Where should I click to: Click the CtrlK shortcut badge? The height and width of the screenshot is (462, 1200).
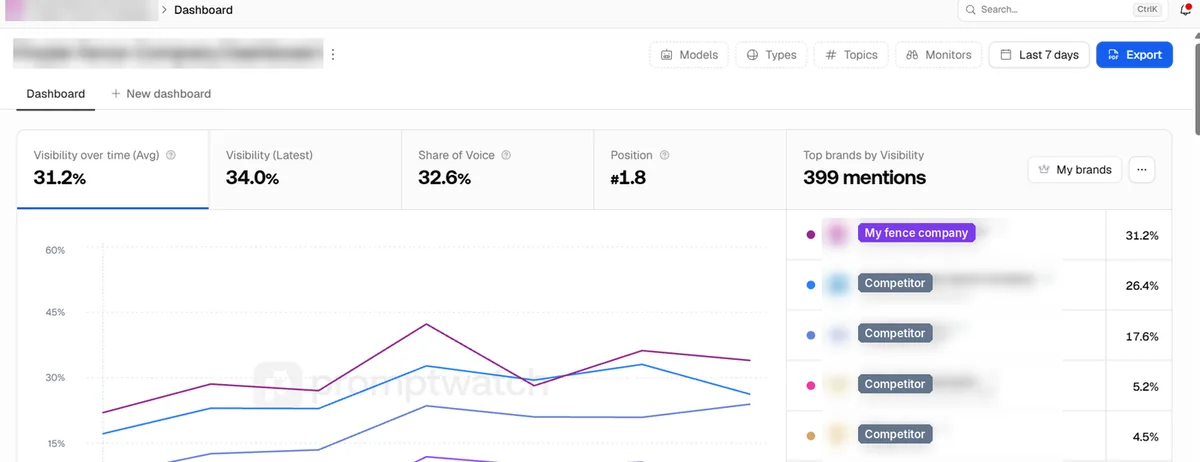tap(1146, 9)
